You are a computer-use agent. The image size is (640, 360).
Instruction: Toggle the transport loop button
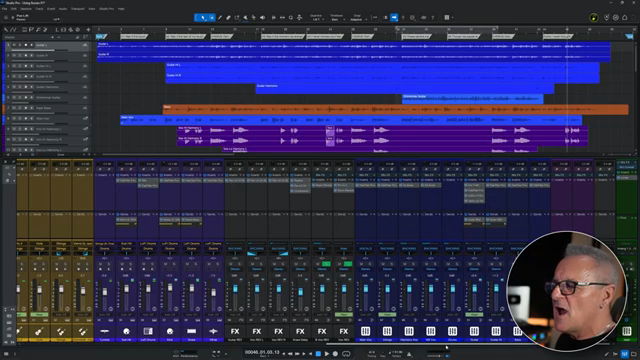pos(346,353)
